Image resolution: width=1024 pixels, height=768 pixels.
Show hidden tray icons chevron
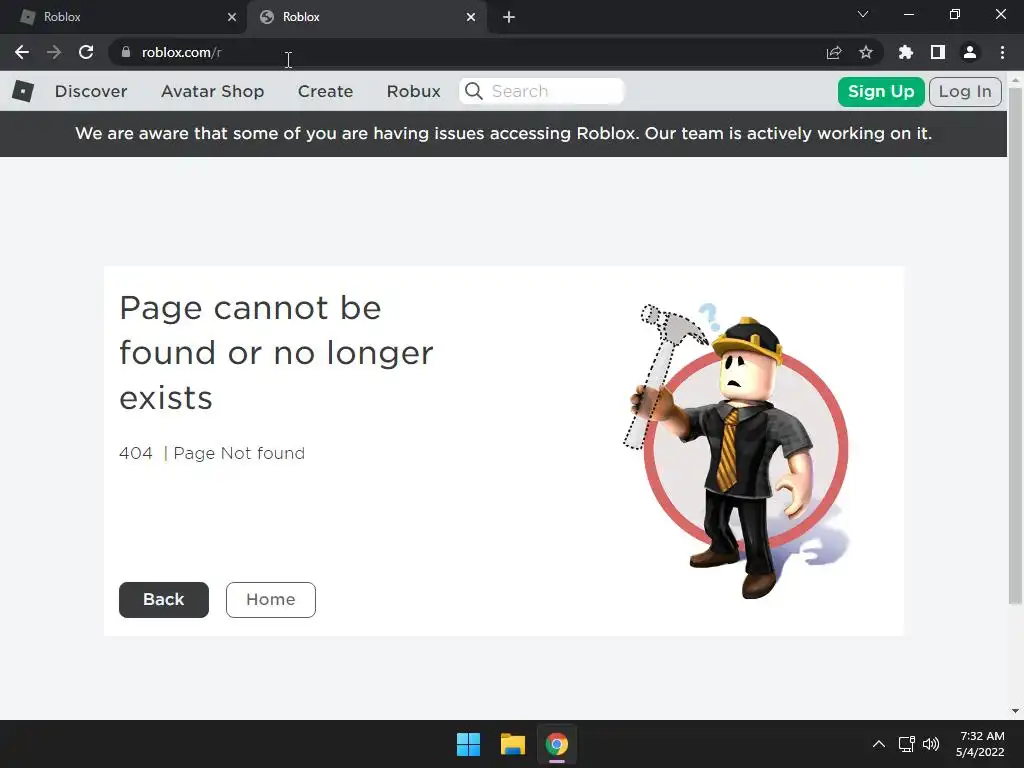tap(879, 744)
